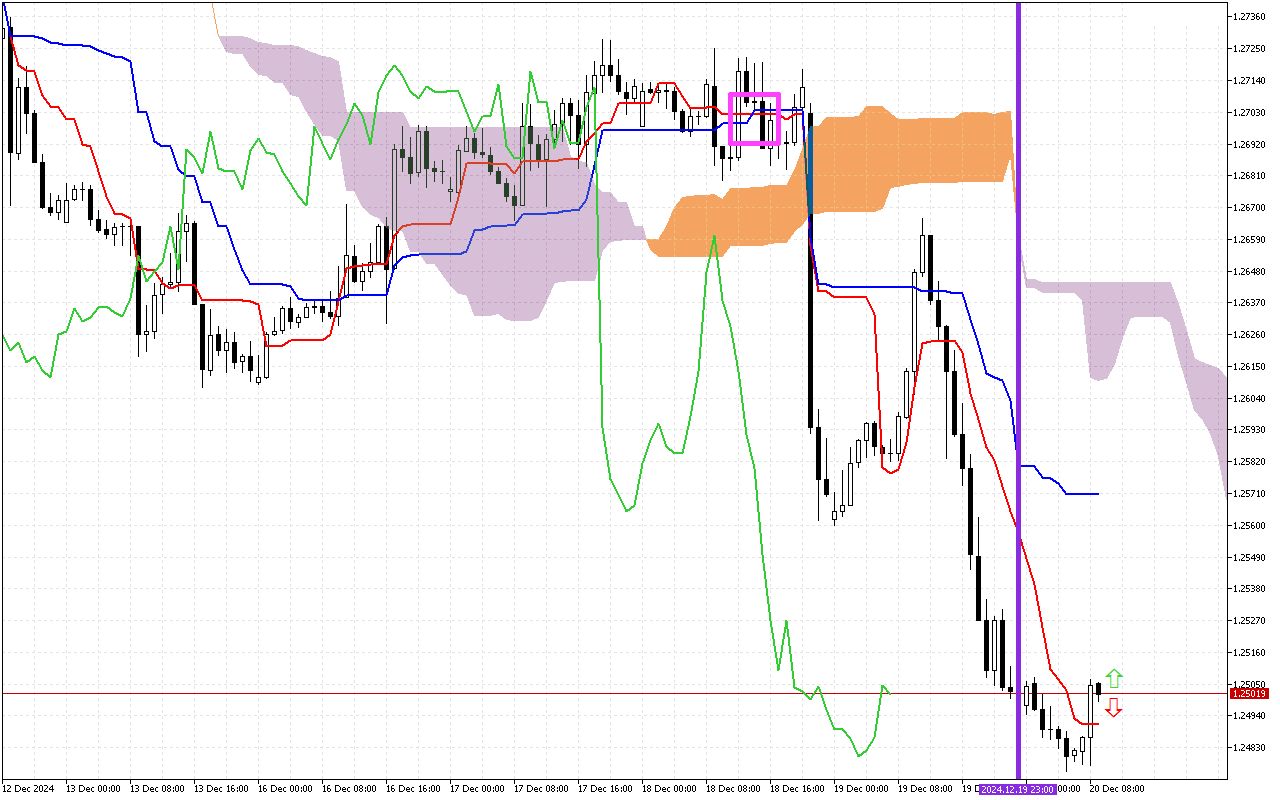Click the 16 Dec 00:00 time label

[285, 788]
